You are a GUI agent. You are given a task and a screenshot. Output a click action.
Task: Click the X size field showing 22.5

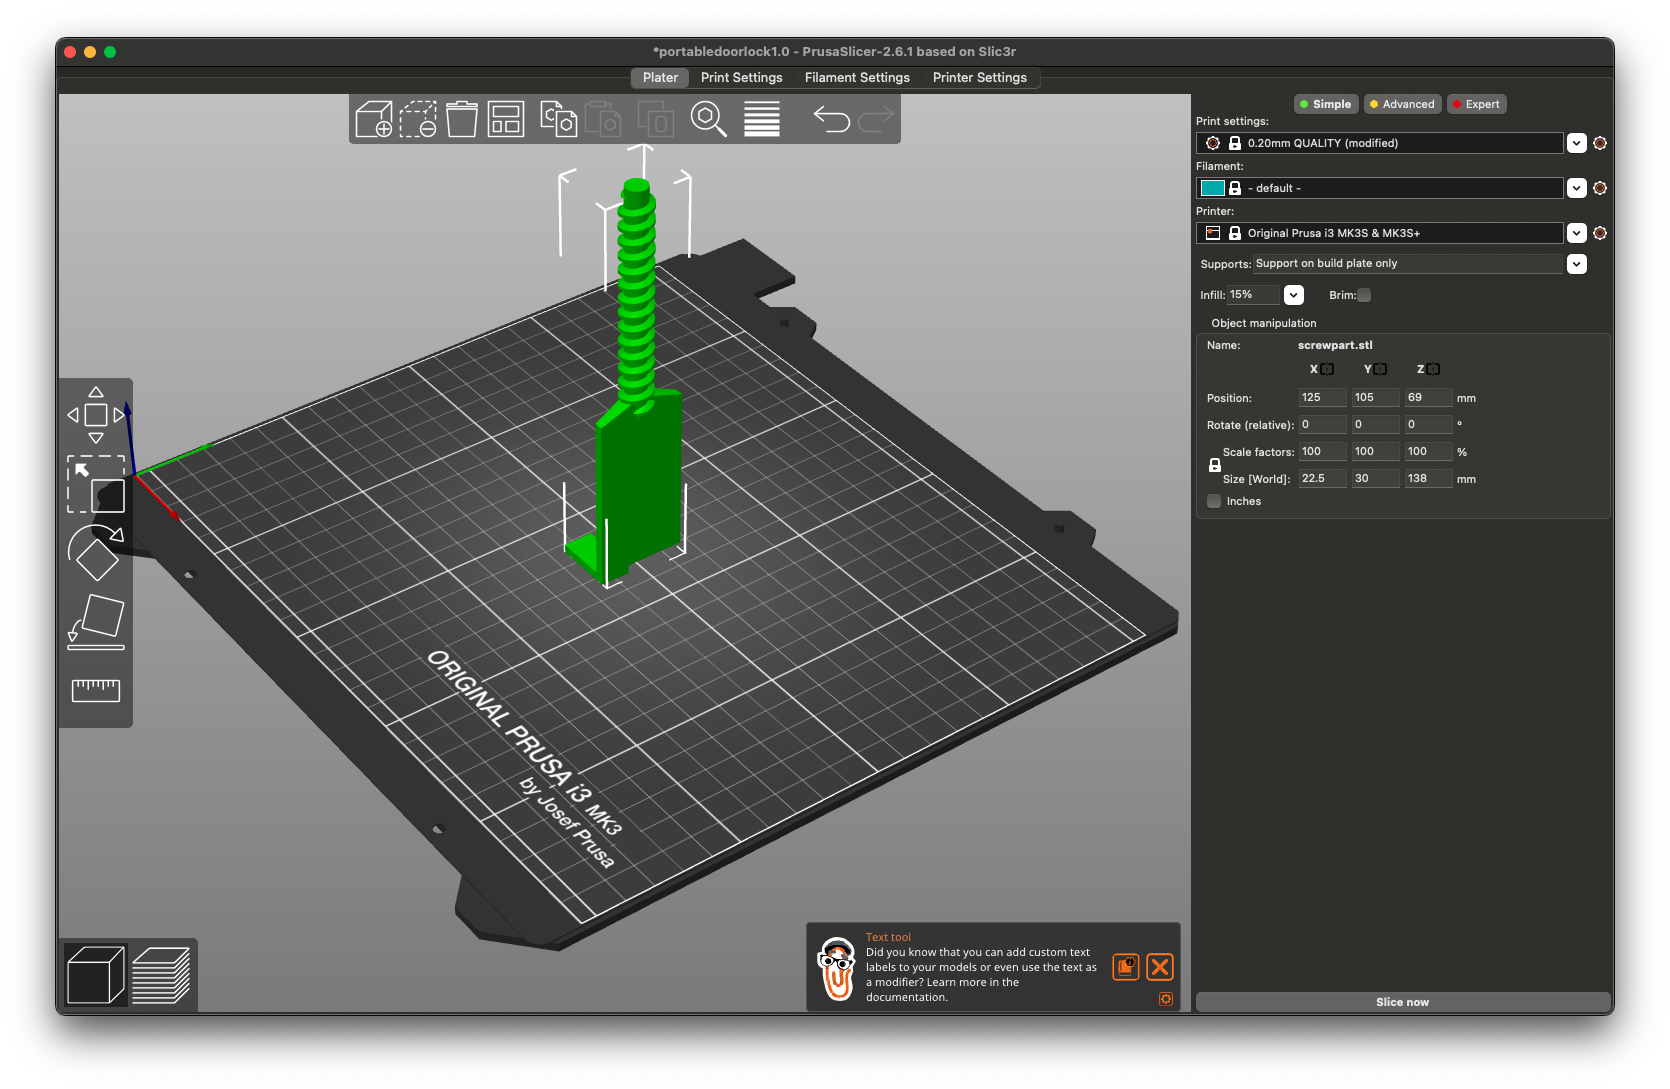tap(1322, 478)
